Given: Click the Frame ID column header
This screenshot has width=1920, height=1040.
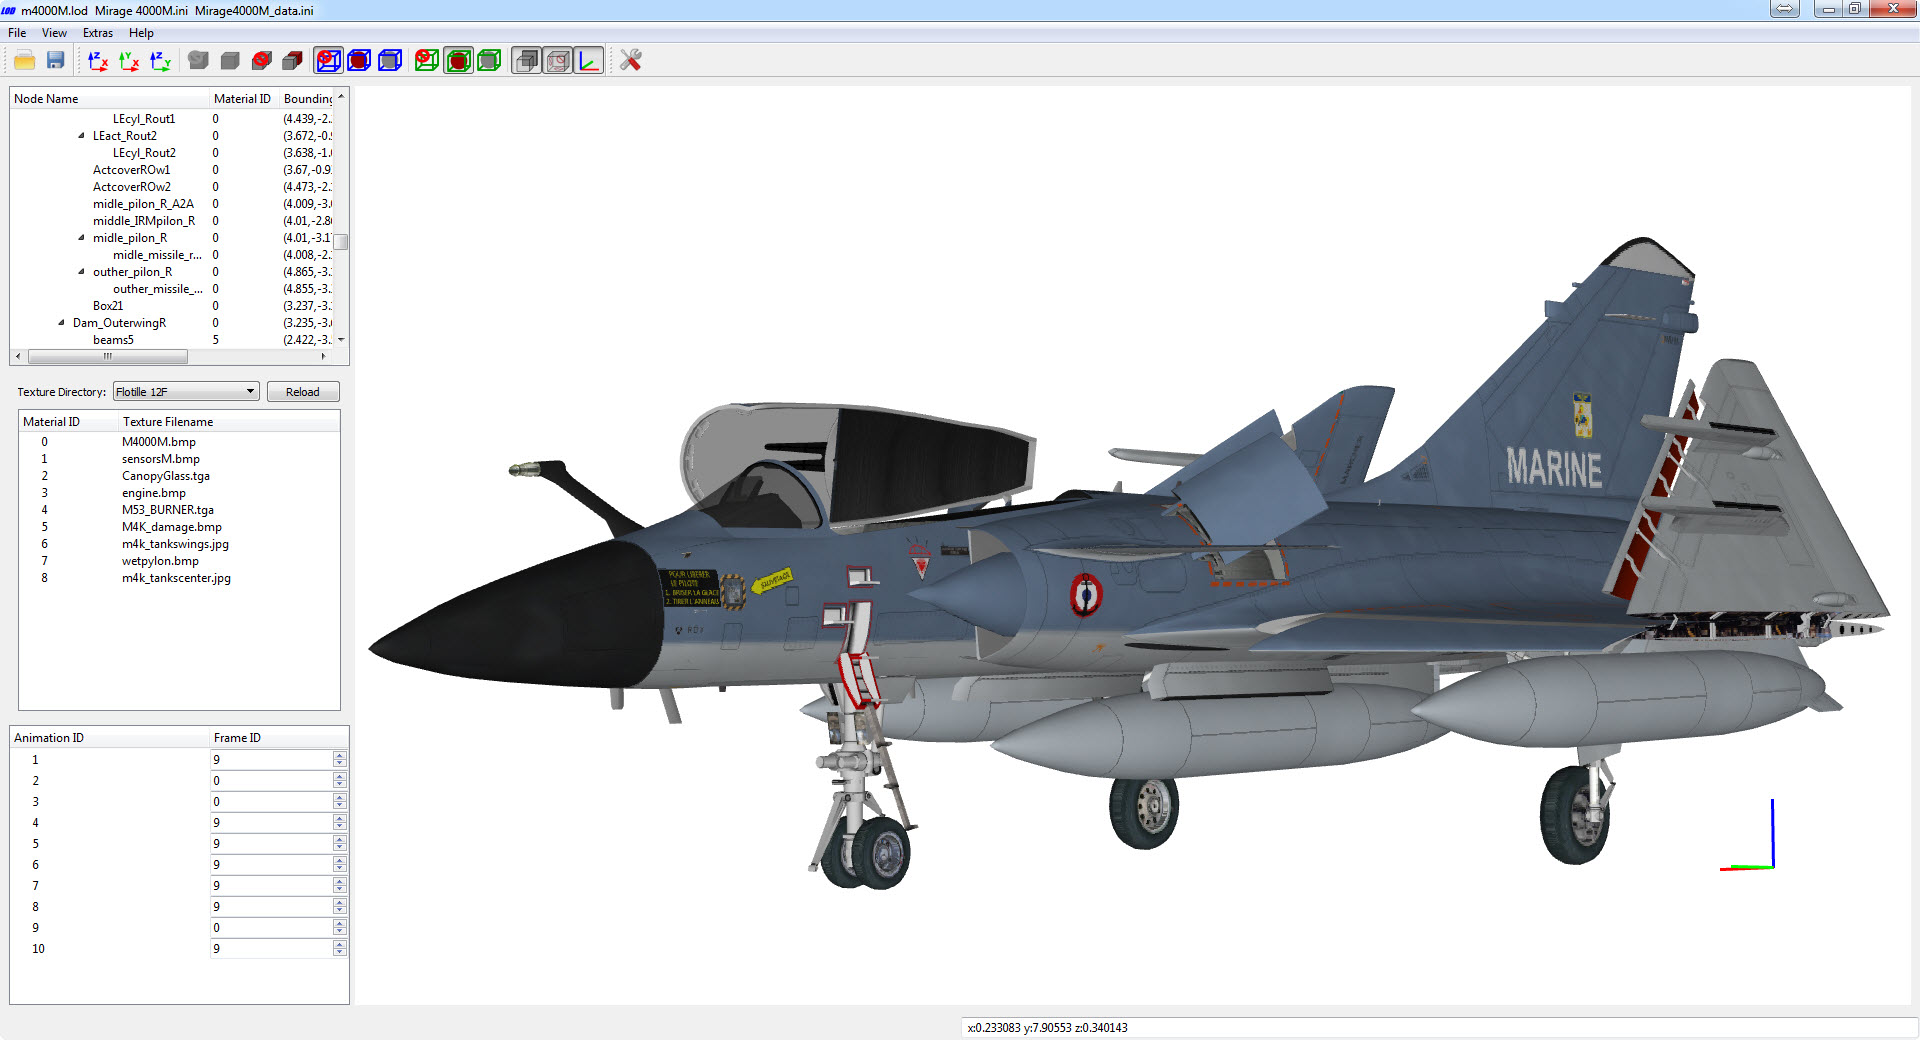Looking at the screenshot, I should [279, 738].
